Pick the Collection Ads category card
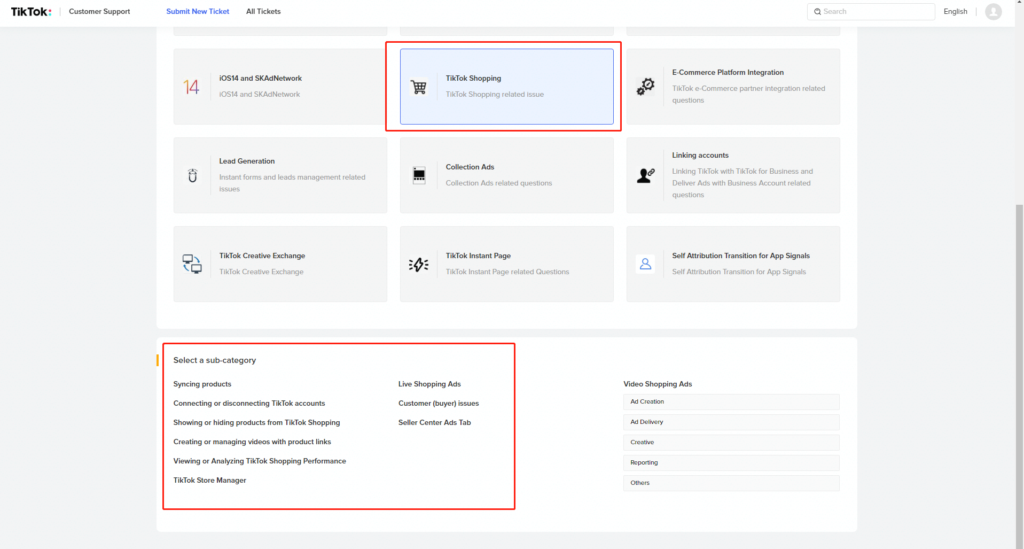Image resolution: width=1024 pixels, height=549 pixels. 507,175
